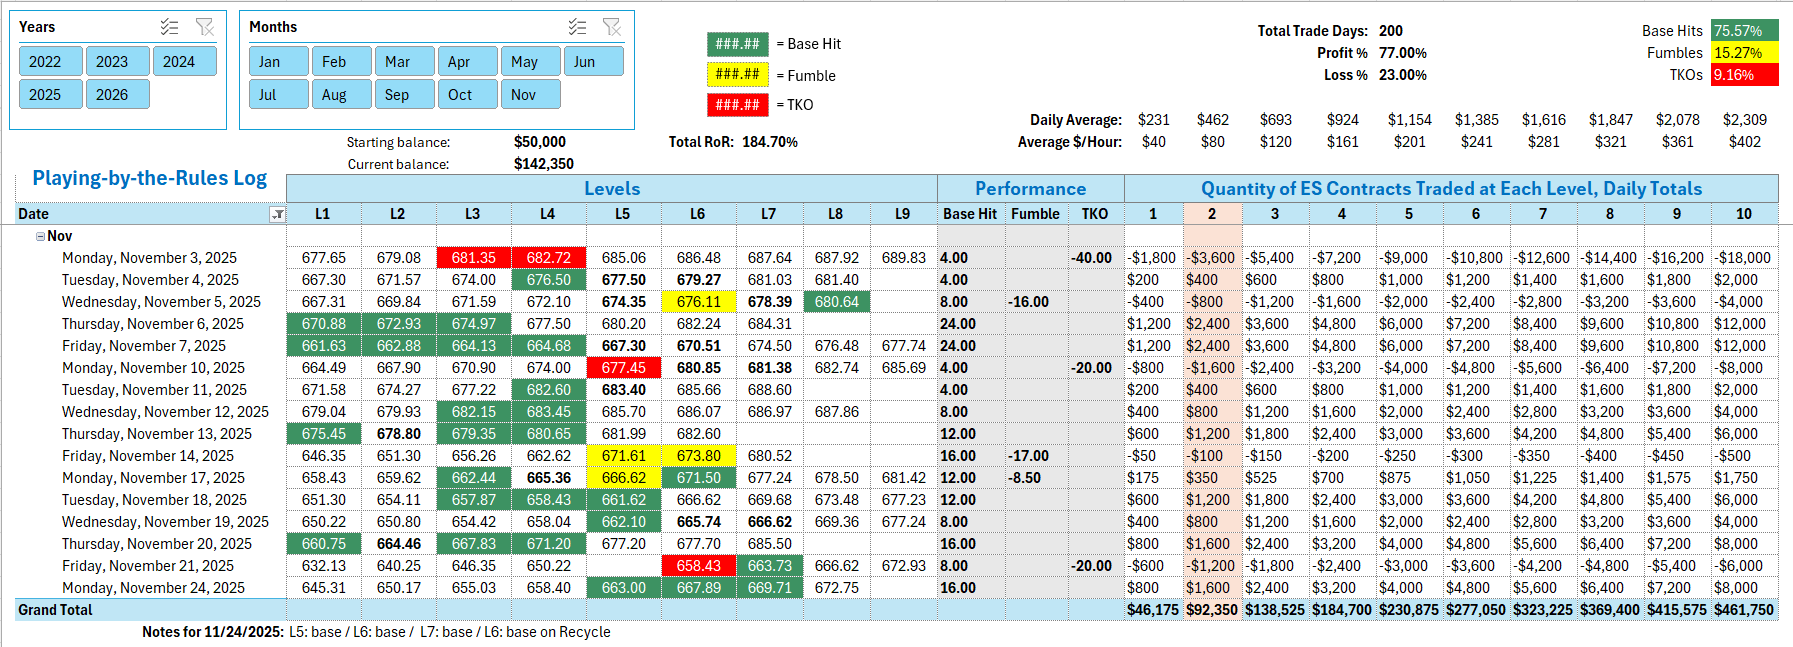This screenshot has height=647, width=1793.
Task: Click the red TKO legend swatch
Action: pyautogui.click(x=738, y=104)
